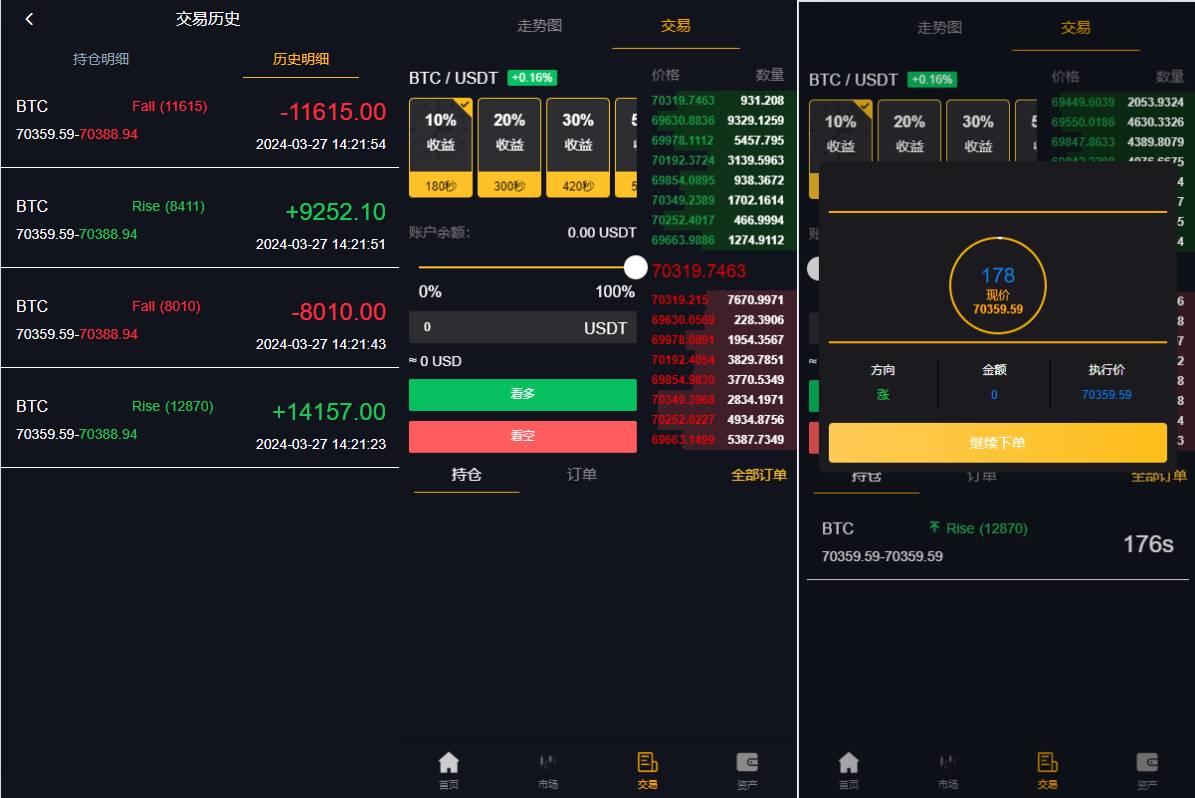Open the 走势图 tab in middle panel
The image size is (1195, 798).
539,26
